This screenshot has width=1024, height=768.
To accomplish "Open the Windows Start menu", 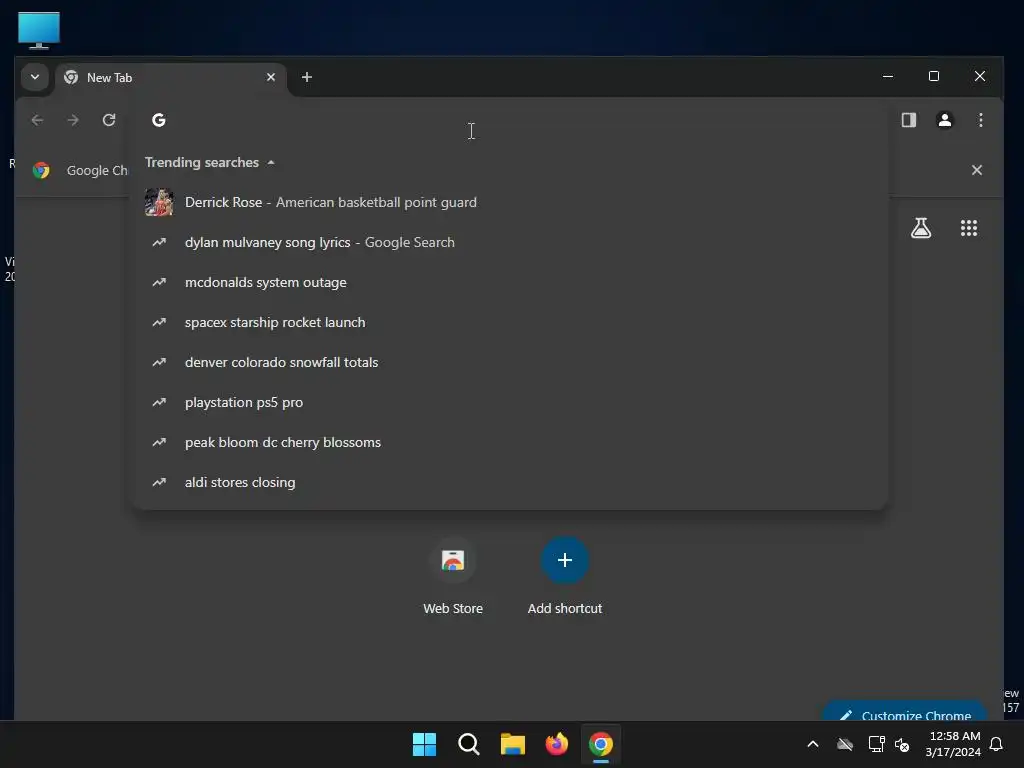I will 424,744.
